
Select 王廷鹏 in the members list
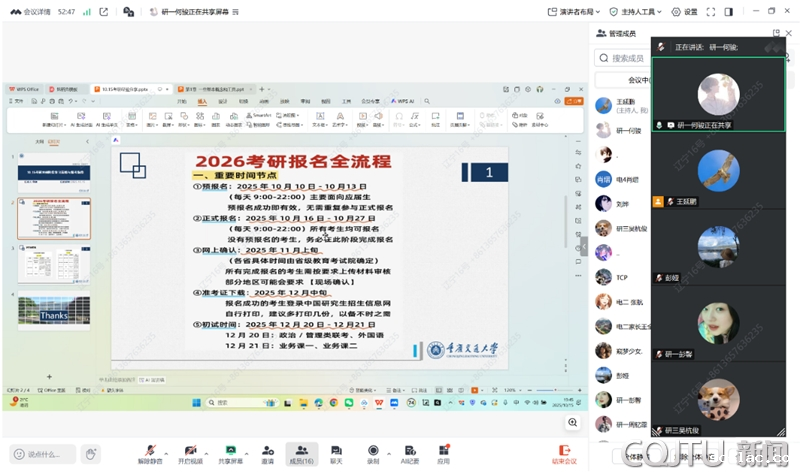coord(628,104)
